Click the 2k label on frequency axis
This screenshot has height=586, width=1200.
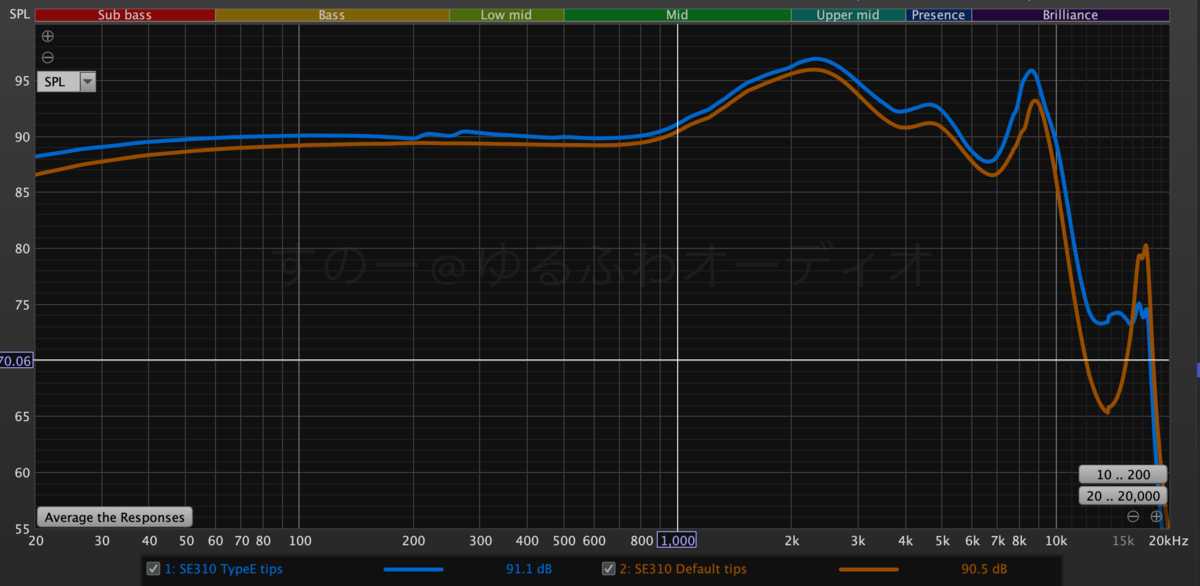[791, 541]
